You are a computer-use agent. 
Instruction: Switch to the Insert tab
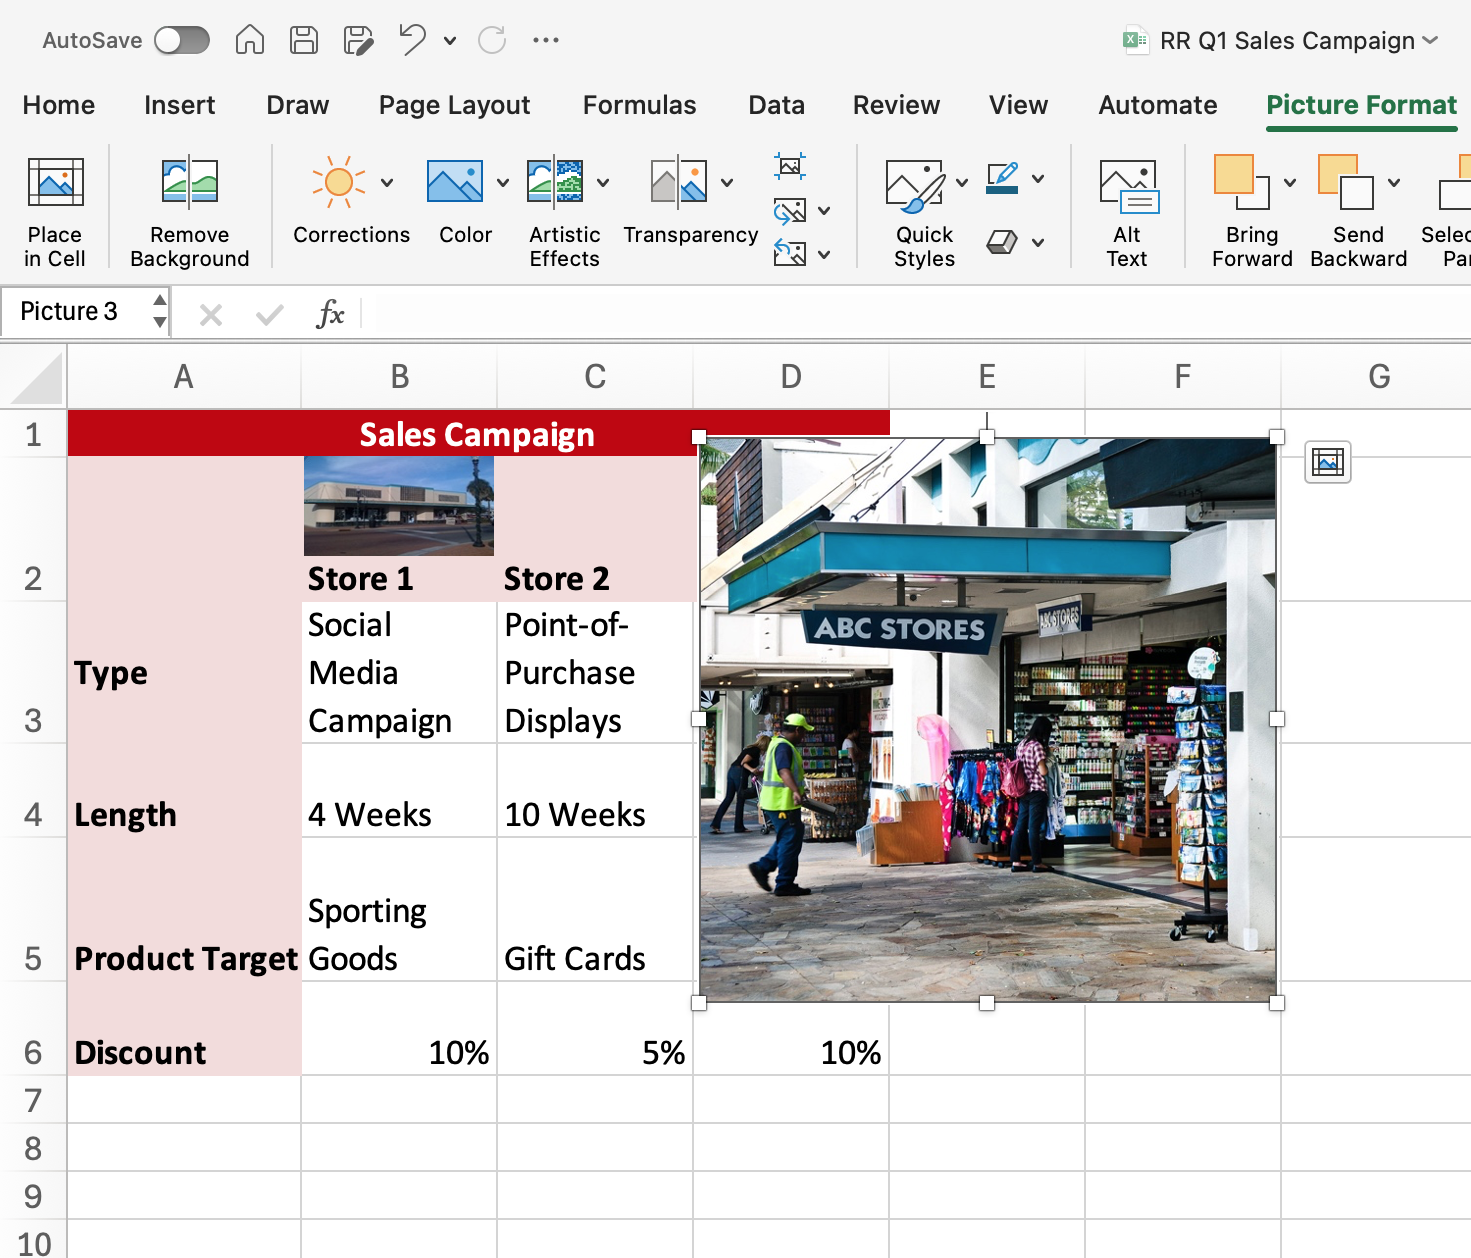pos(180,105)
